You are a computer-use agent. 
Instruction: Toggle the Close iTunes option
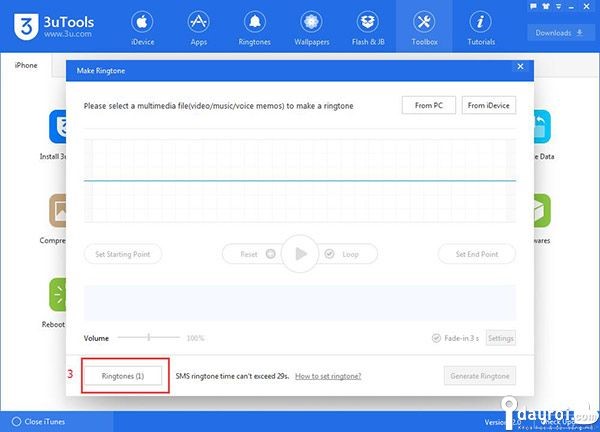click(13, 422)
